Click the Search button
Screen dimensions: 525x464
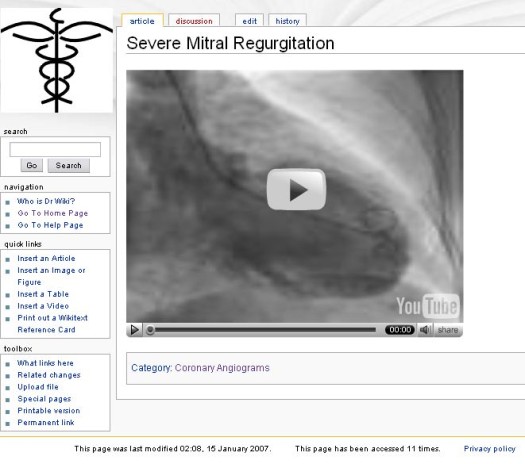(x=69, y=165)
